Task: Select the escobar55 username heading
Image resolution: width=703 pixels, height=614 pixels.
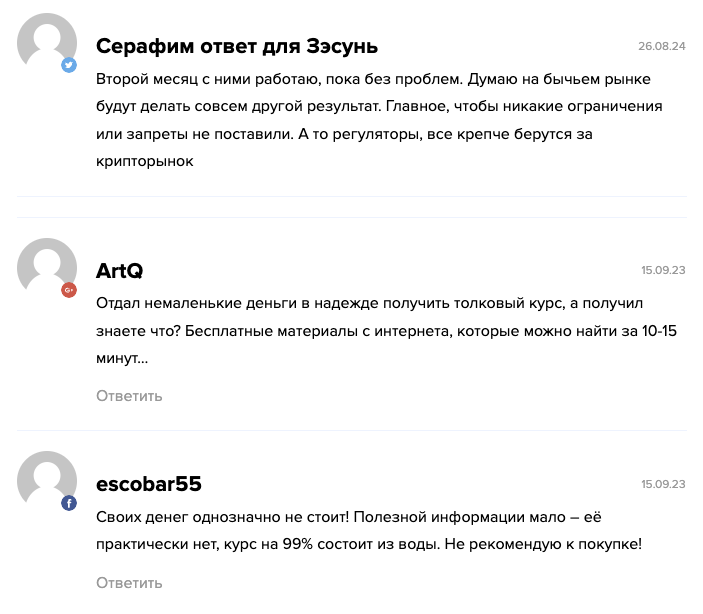Action: tap(149, 484)
